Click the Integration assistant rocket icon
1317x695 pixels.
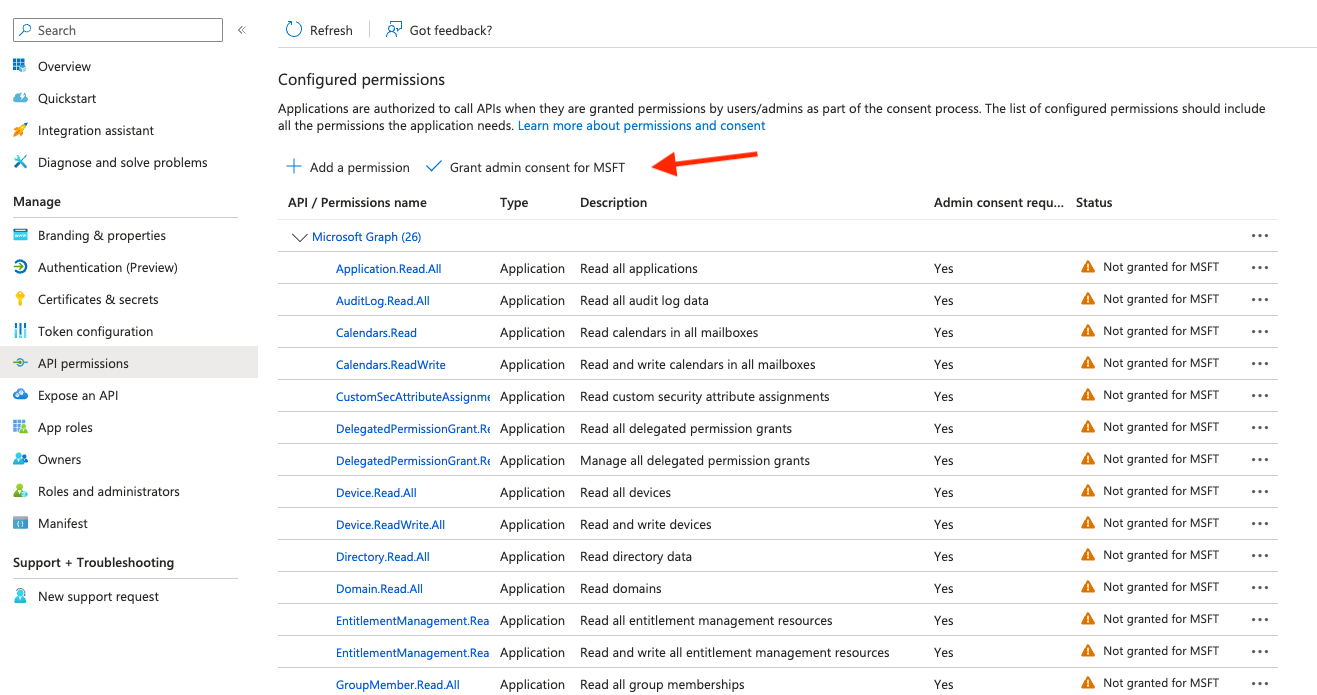pyautogui.click(x=20, y=130)
